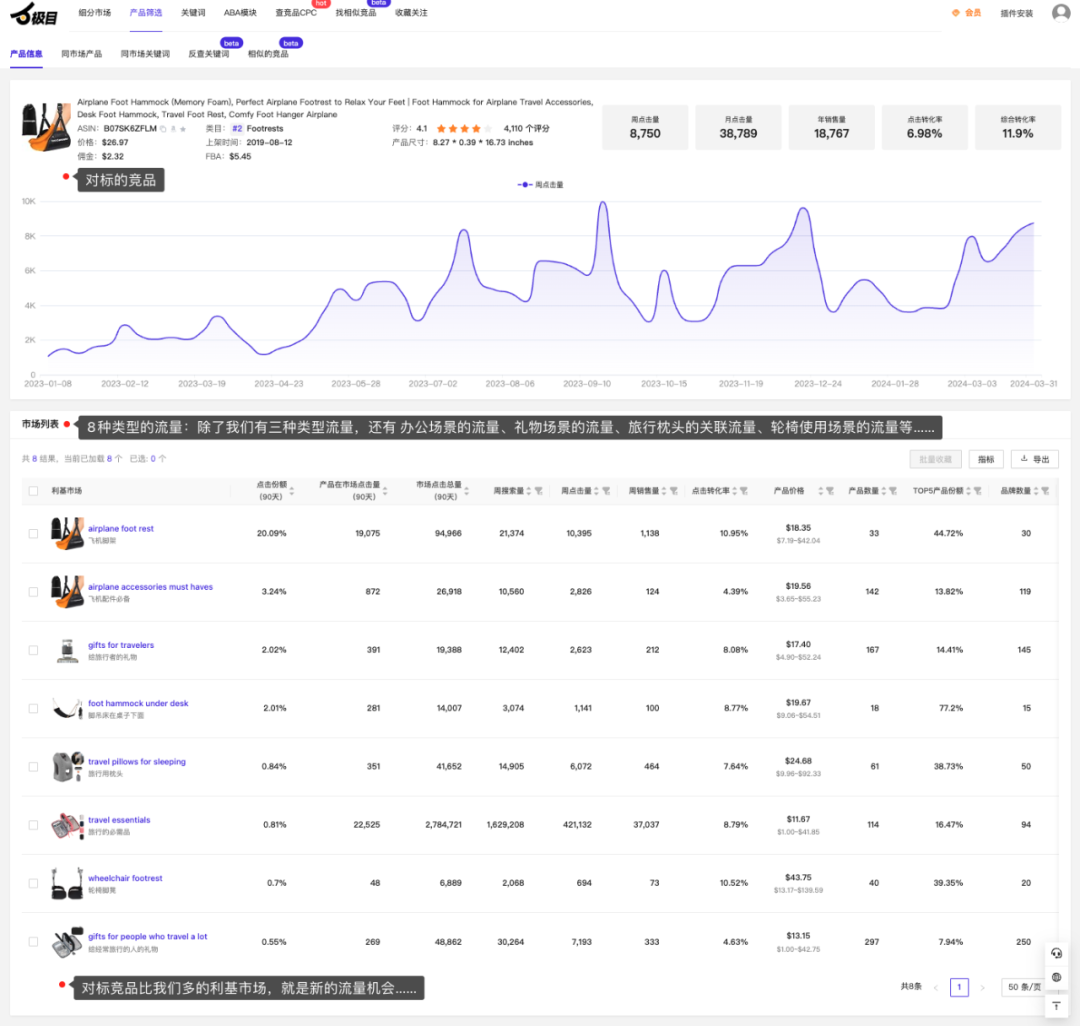The height and width of the screenshot is (1026, 1080).
Task: Sort by 点击转化率 column arrows
Action: click(x=734, y=491)
